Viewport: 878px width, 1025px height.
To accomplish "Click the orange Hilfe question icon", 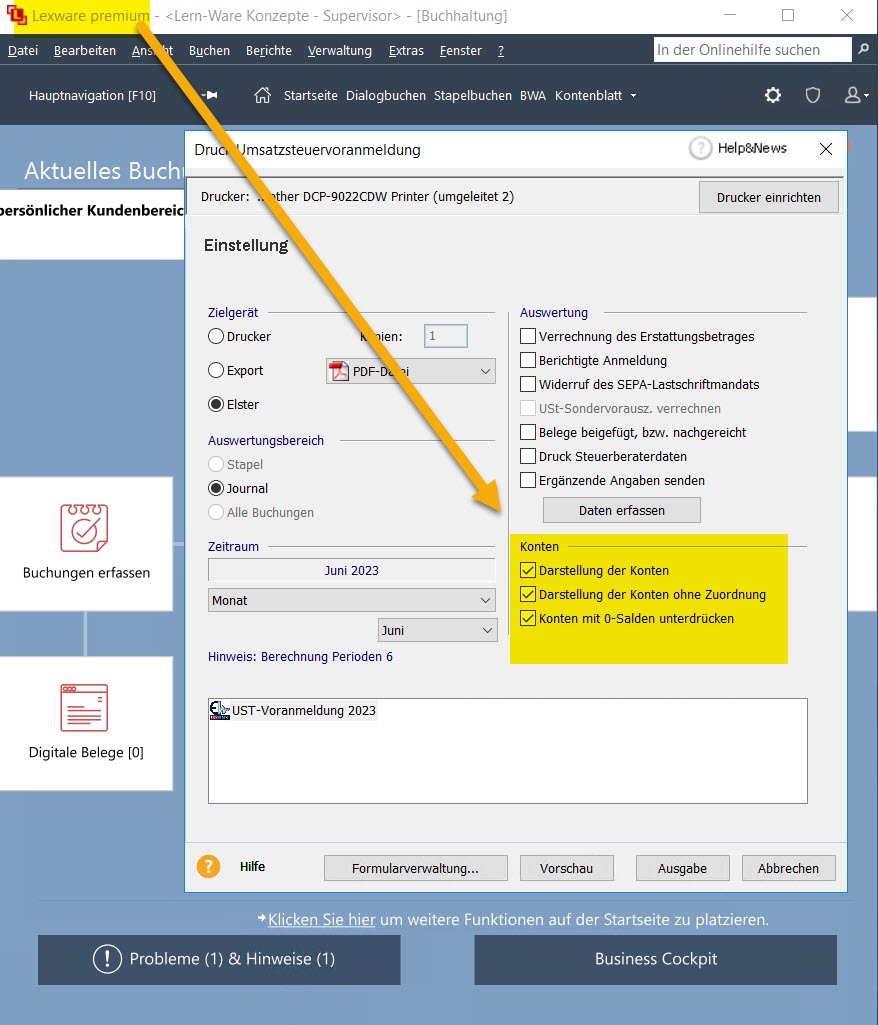I will click(209, 867).
